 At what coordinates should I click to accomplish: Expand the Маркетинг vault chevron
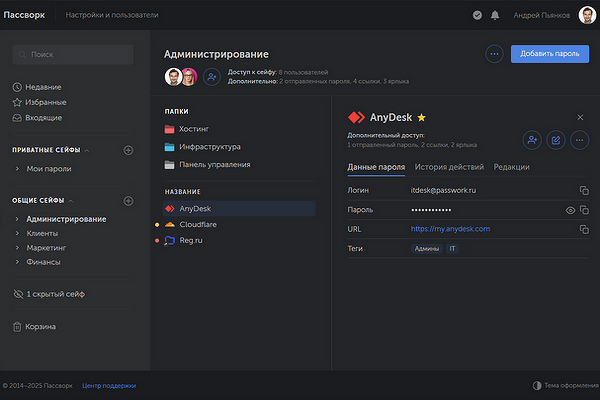tap(17, 248)
